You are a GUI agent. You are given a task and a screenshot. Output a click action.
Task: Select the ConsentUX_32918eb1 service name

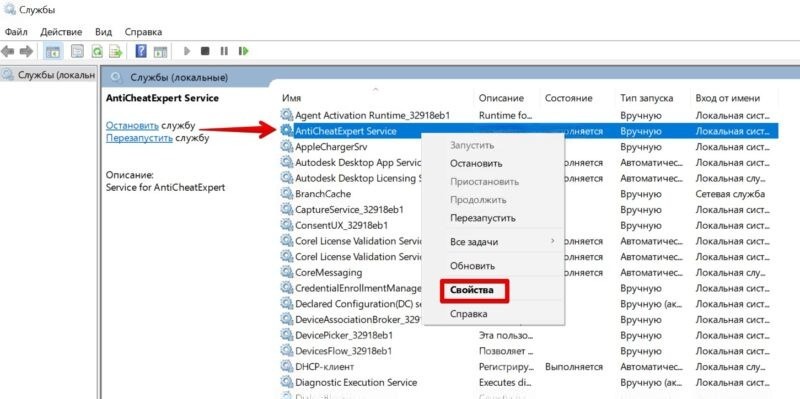point(341,225)
